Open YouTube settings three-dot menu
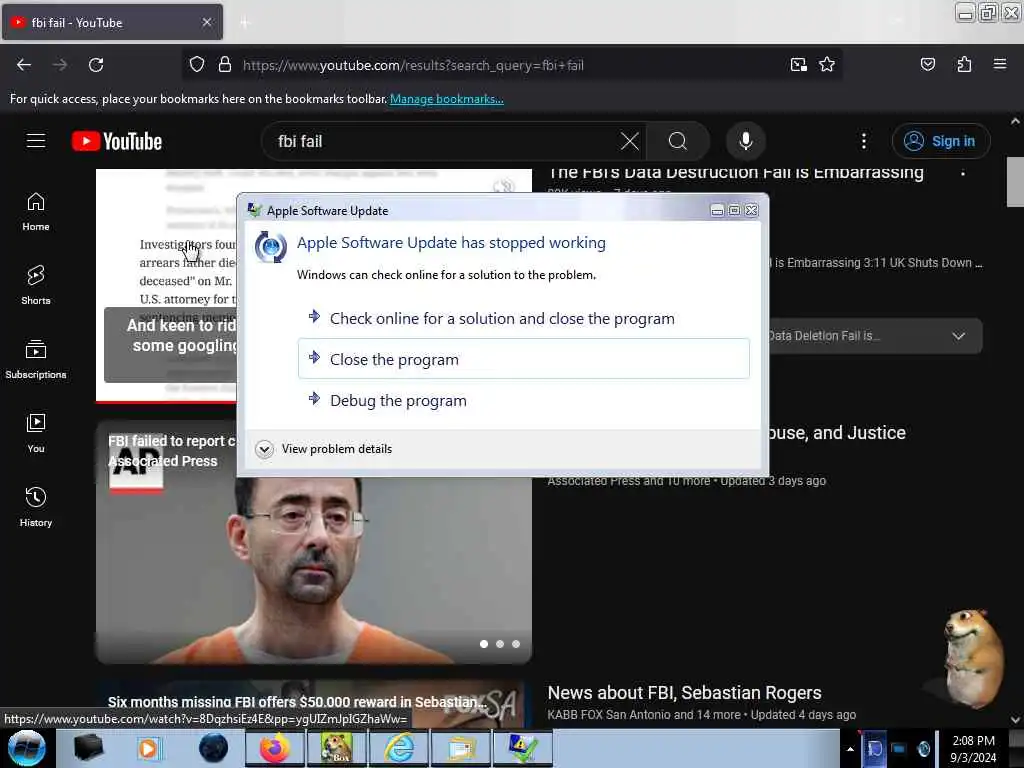 (863, 141)
